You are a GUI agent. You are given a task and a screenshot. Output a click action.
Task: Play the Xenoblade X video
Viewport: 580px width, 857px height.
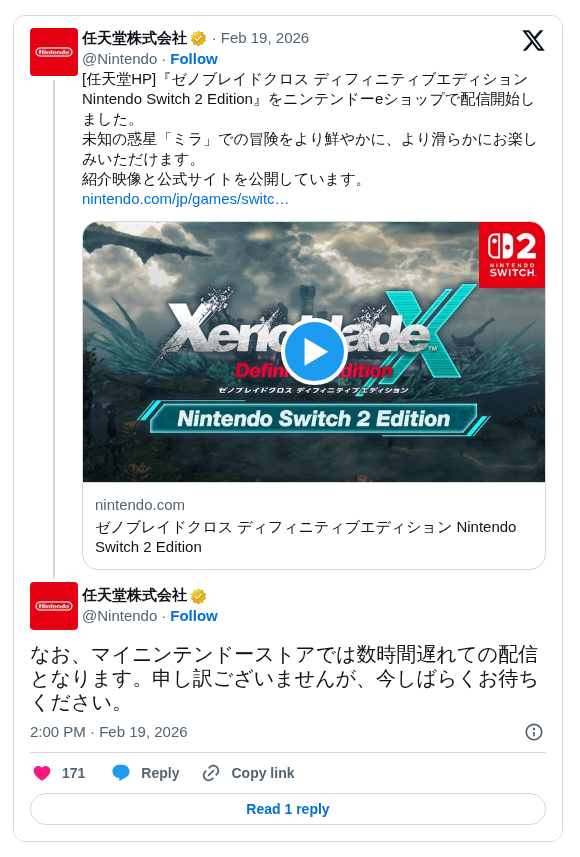click(314, 351)
